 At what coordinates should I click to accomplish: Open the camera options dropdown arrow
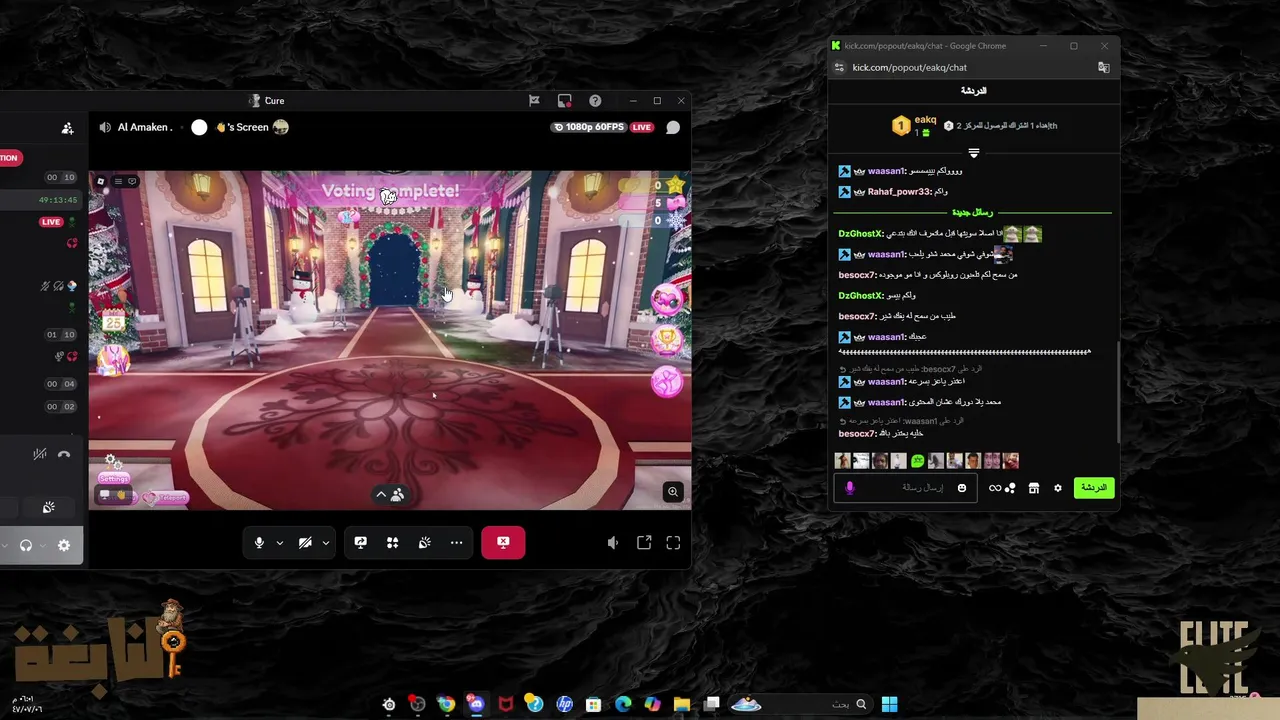tap(325, 543)
